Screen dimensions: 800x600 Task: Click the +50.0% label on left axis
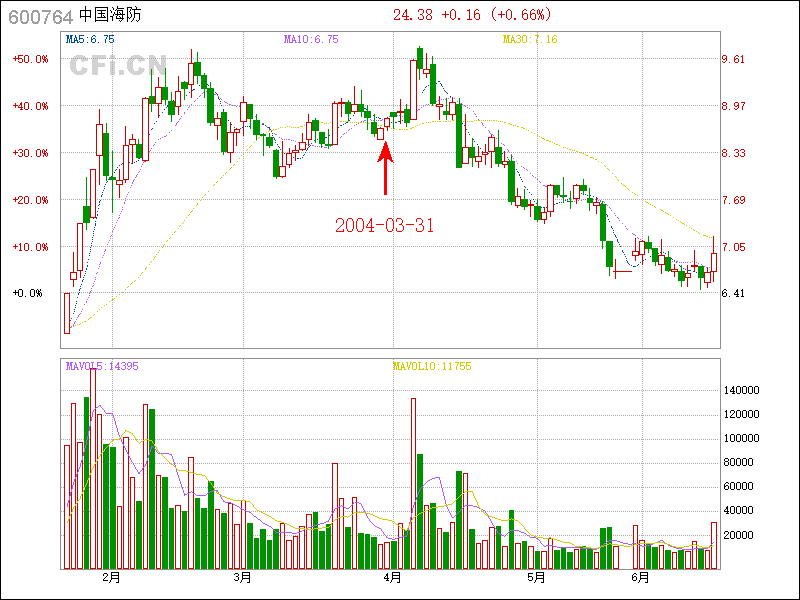click(x=30, y=59)
